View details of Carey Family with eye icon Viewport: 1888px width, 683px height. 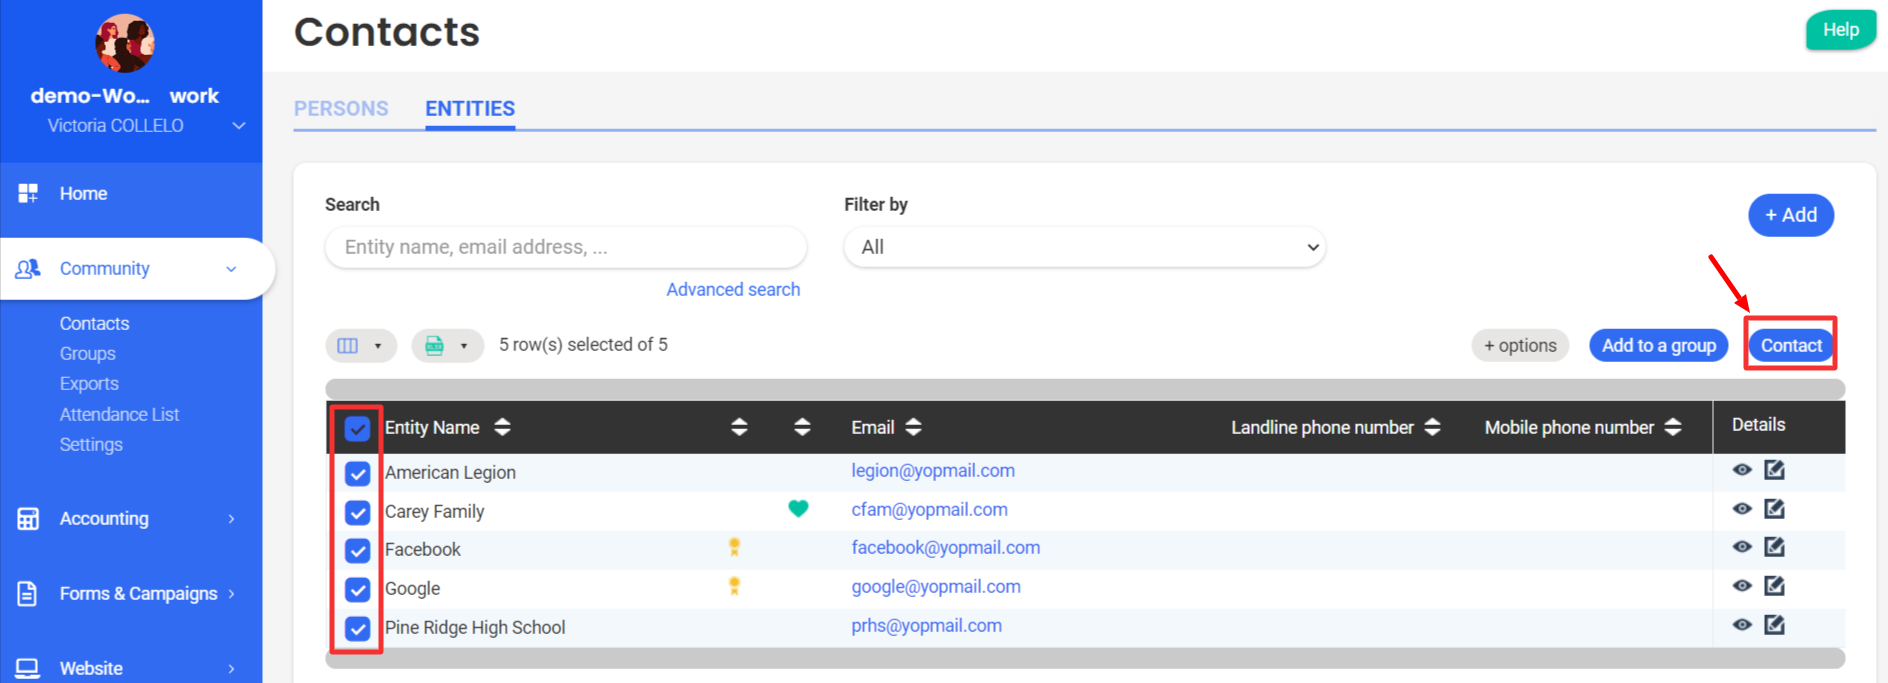point(1742,509)
